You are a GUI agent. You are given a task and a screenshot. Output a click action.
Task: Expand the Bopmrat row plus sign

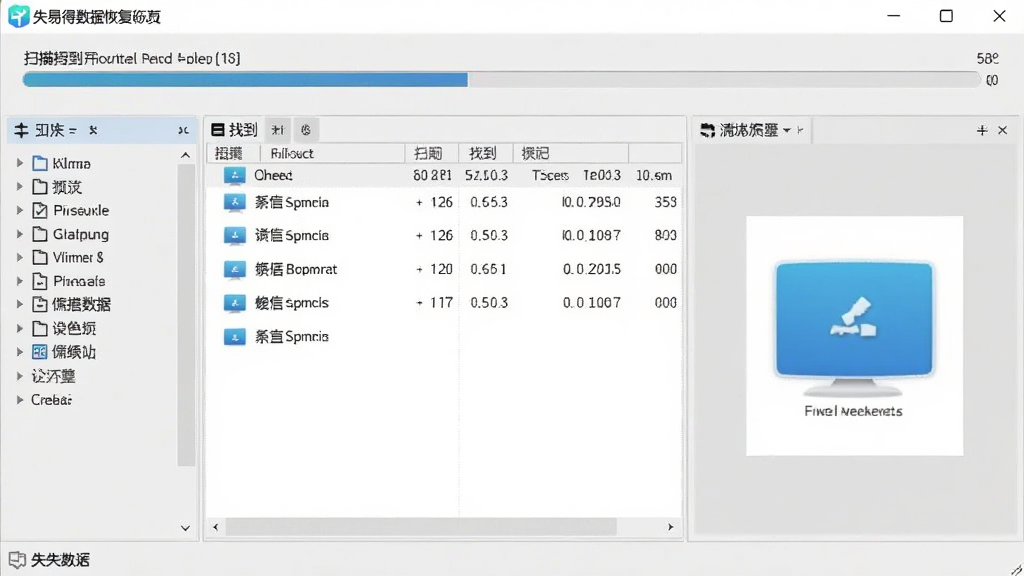pos(419,269)
